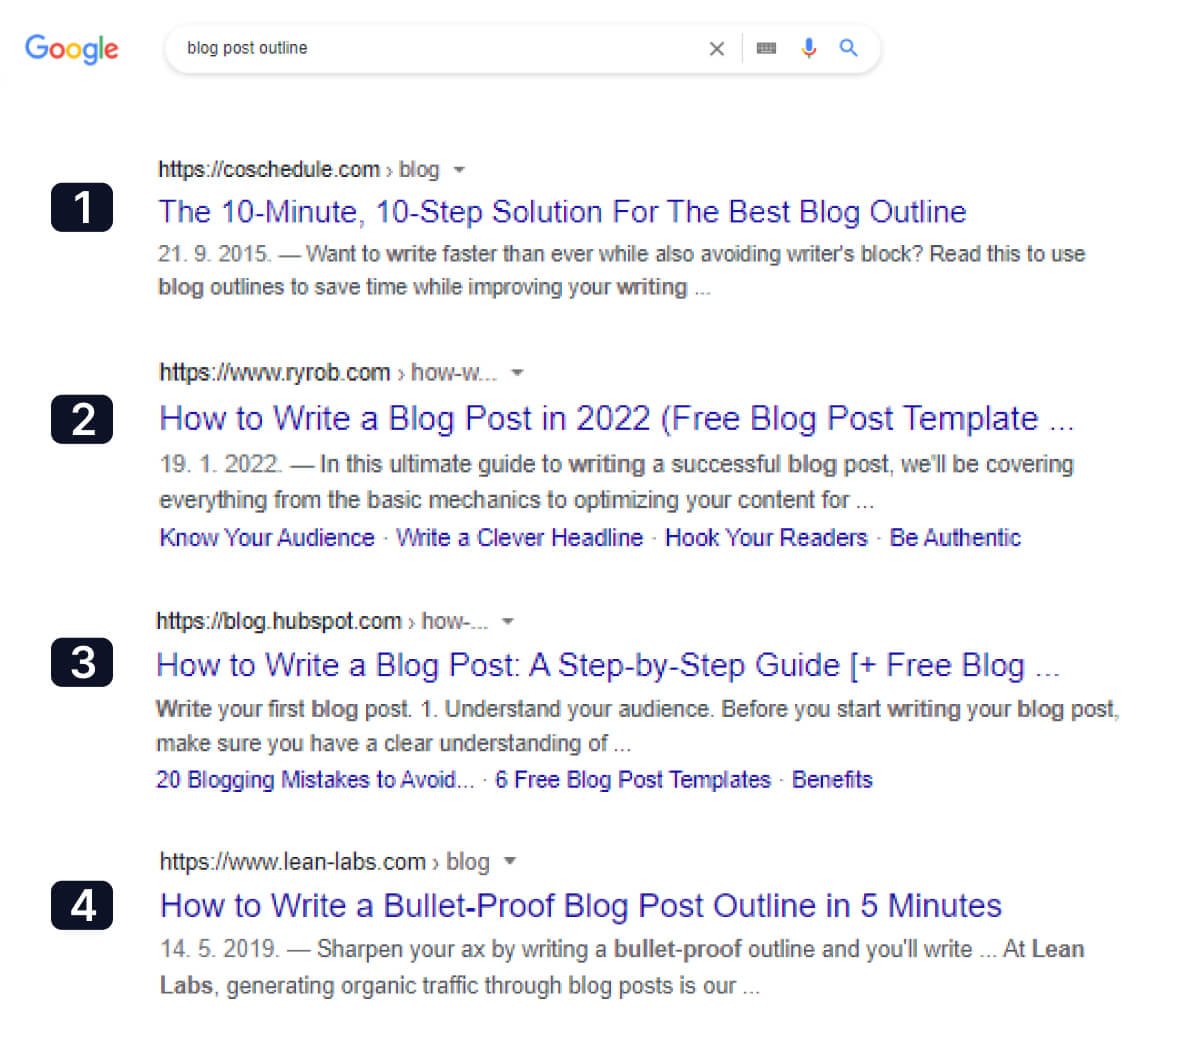The height and width of the screenshot is (1057, 1200).
Task: Expand options arrow beside blog.hubspot.com URL
Action: click(508, 621)
